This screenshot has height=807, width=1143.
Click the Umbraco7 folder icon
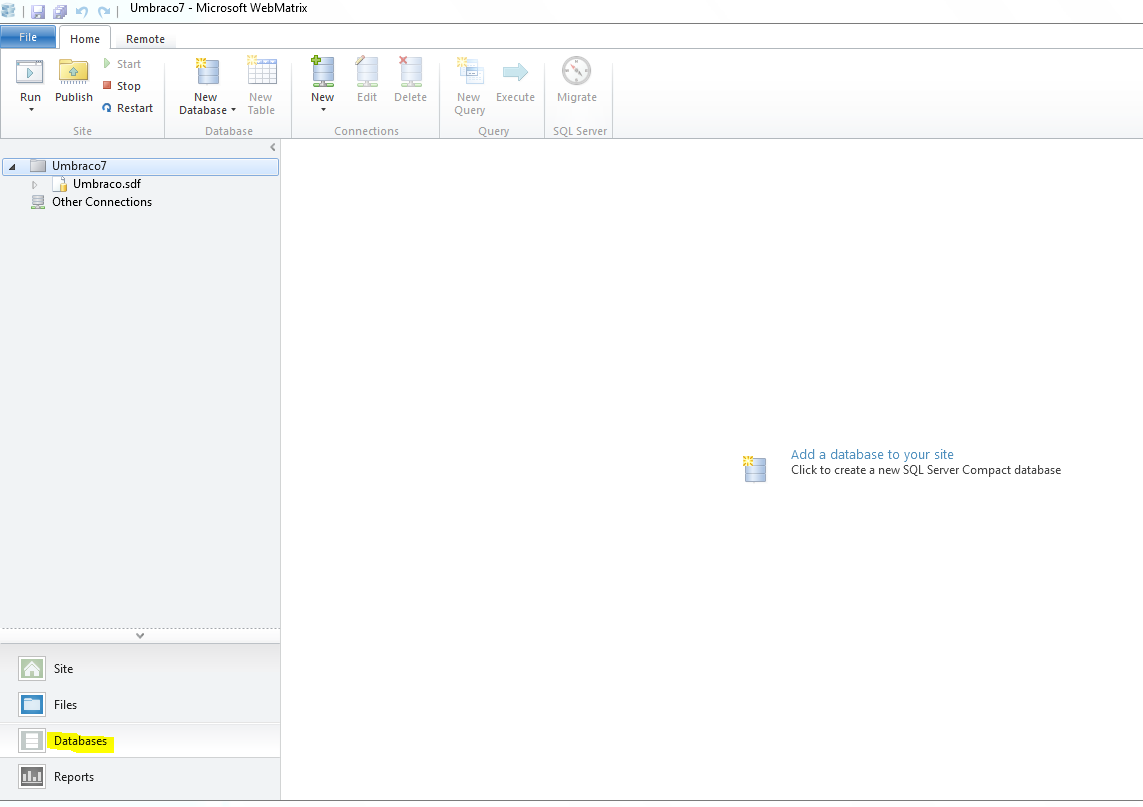pos(38,166)
